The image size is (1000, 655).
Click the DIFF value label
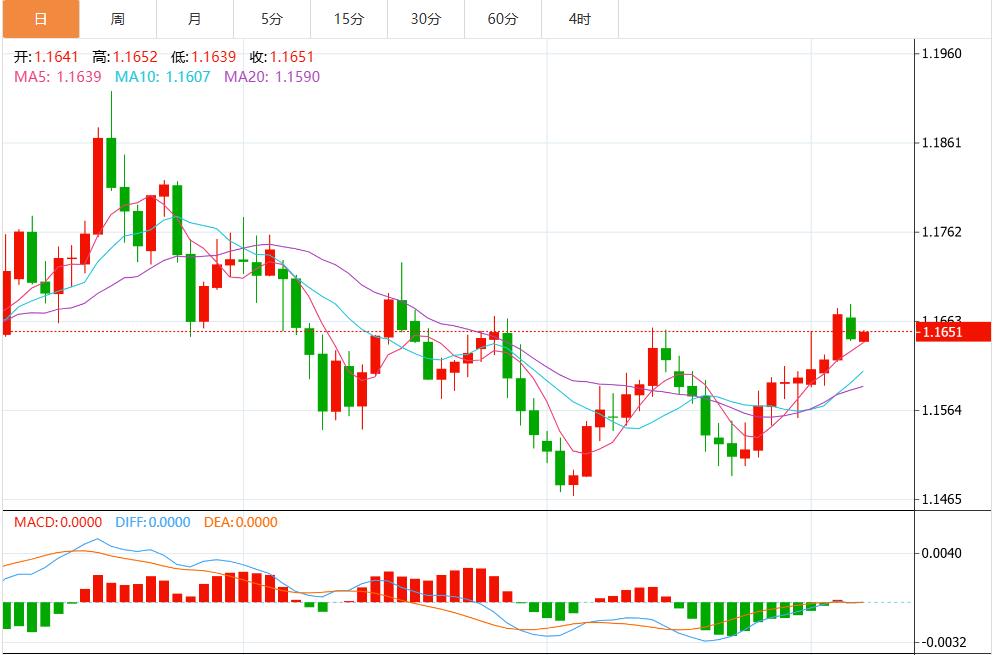(152, 522)
